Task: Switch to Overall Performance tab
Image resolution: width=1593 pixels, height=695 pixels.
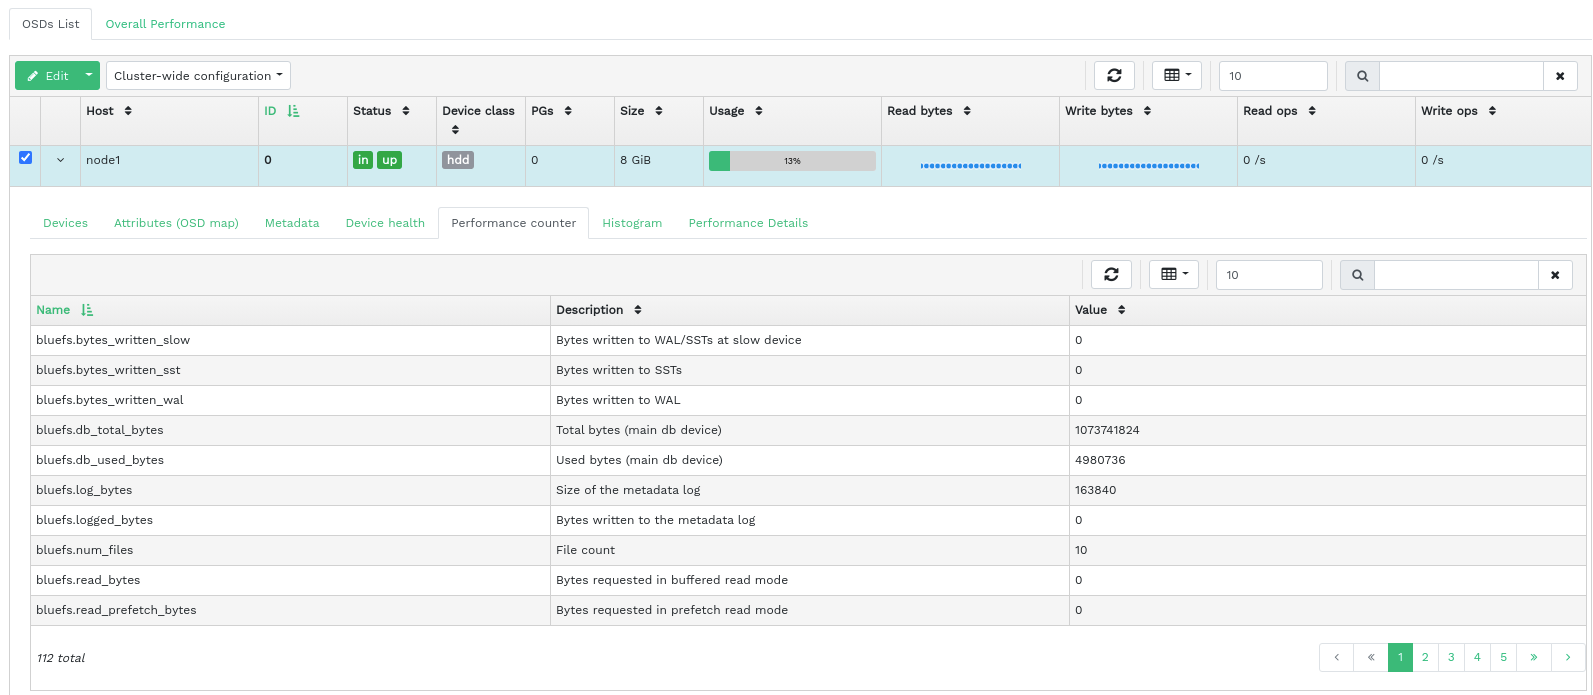Action: (x=165, y=24)
